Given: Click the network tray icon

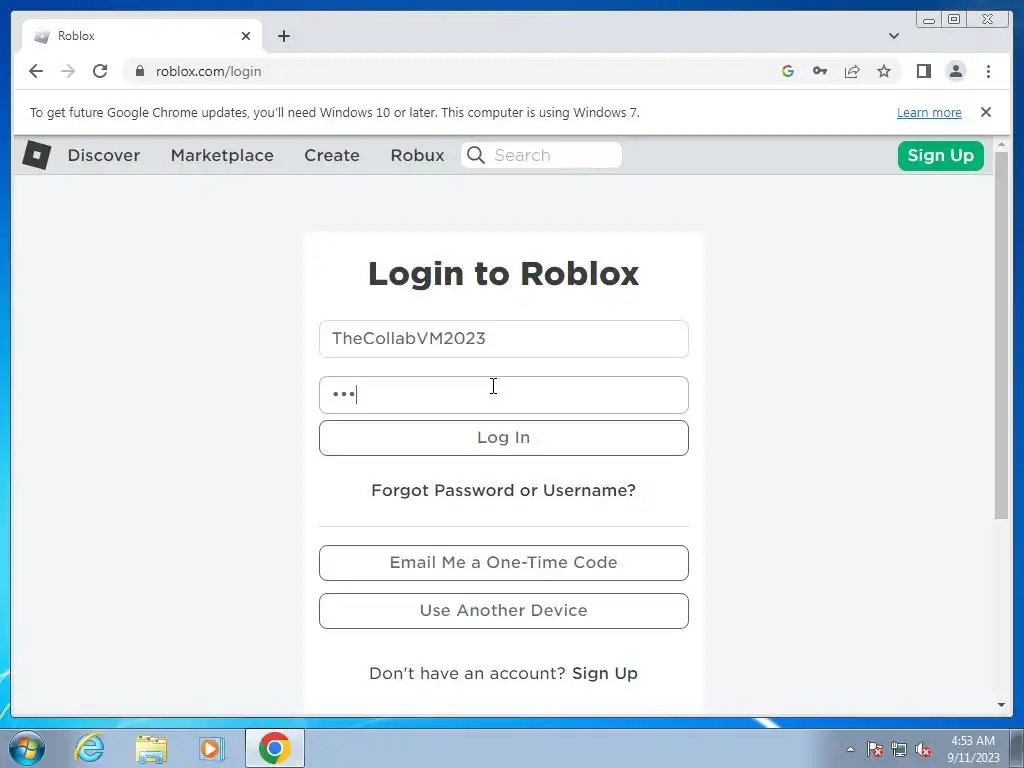Looking at the screenshot, I should point(899,749).
